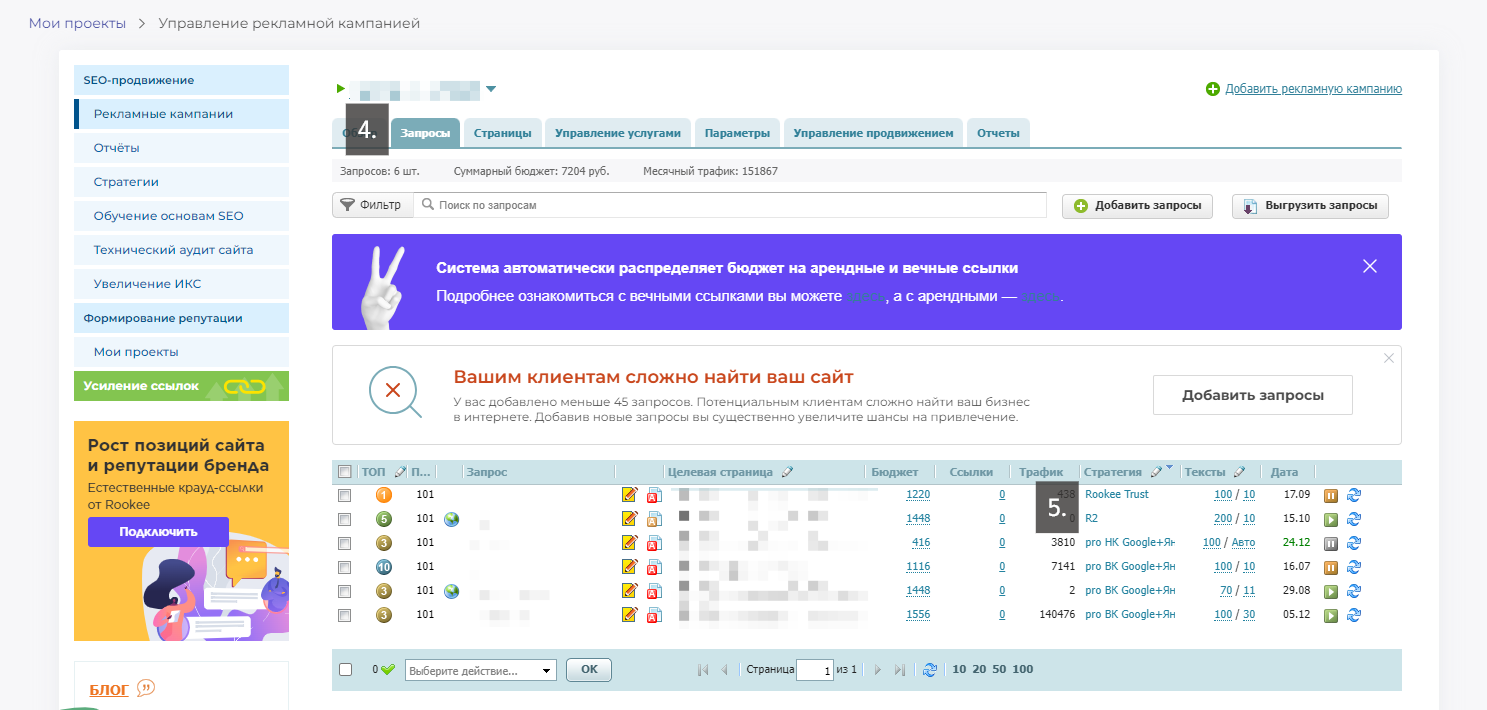Click the globe icon next to a query
Image resolution: width=1487 pixels, height=710 pixels.
pos(451,518)
